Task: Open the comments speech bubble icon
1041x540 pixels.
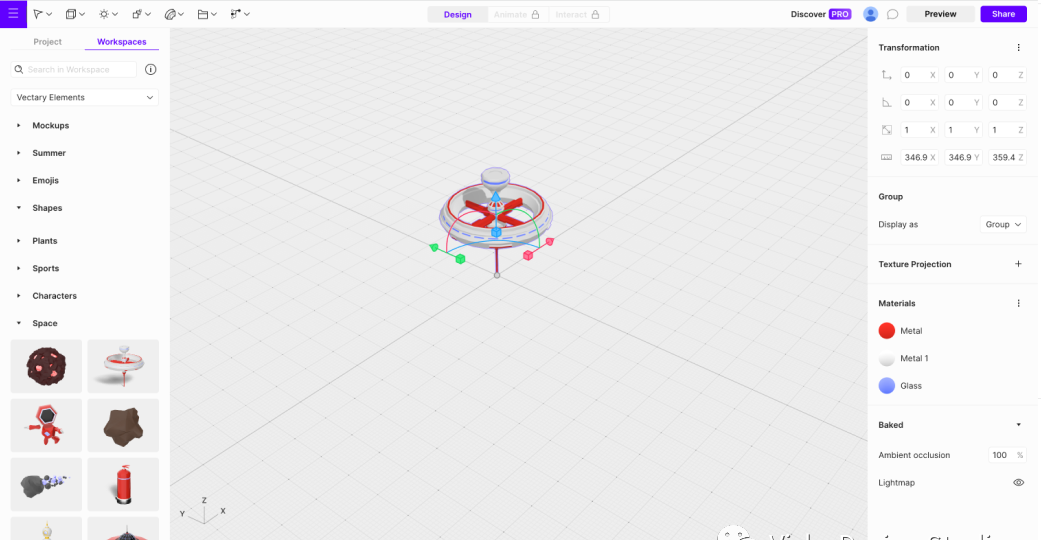Action: (892, 14)
